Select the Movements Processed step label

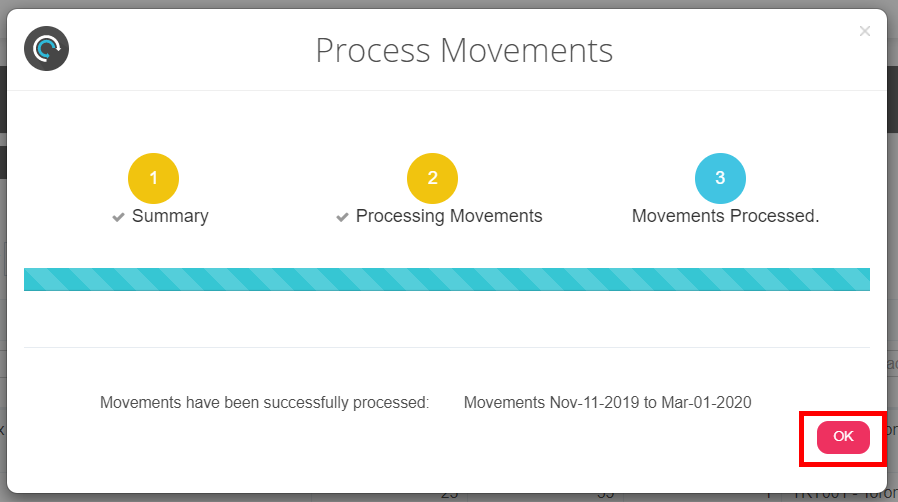coord(725,216)
